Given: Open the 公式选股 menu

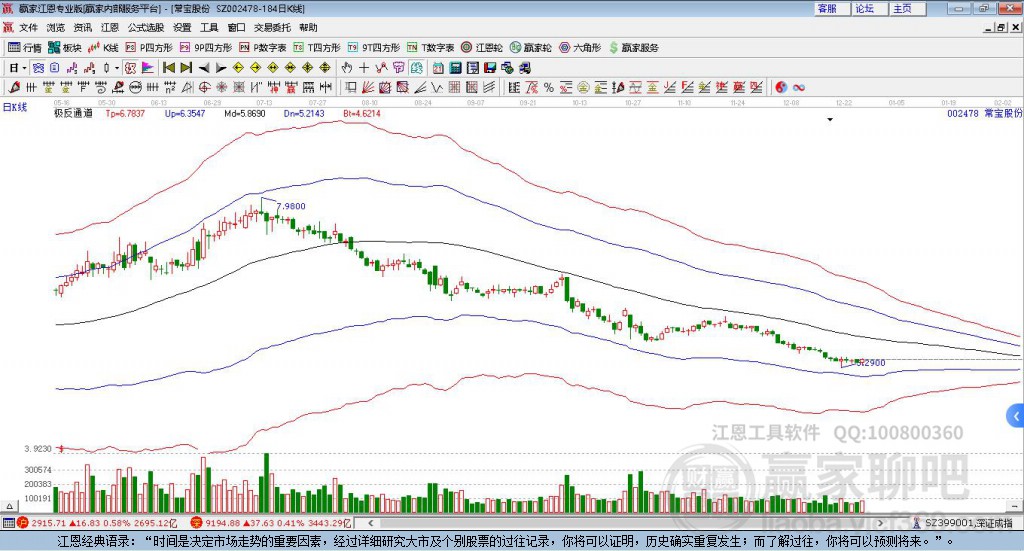Looking at the screenshot, I should (x=146, y=27).
